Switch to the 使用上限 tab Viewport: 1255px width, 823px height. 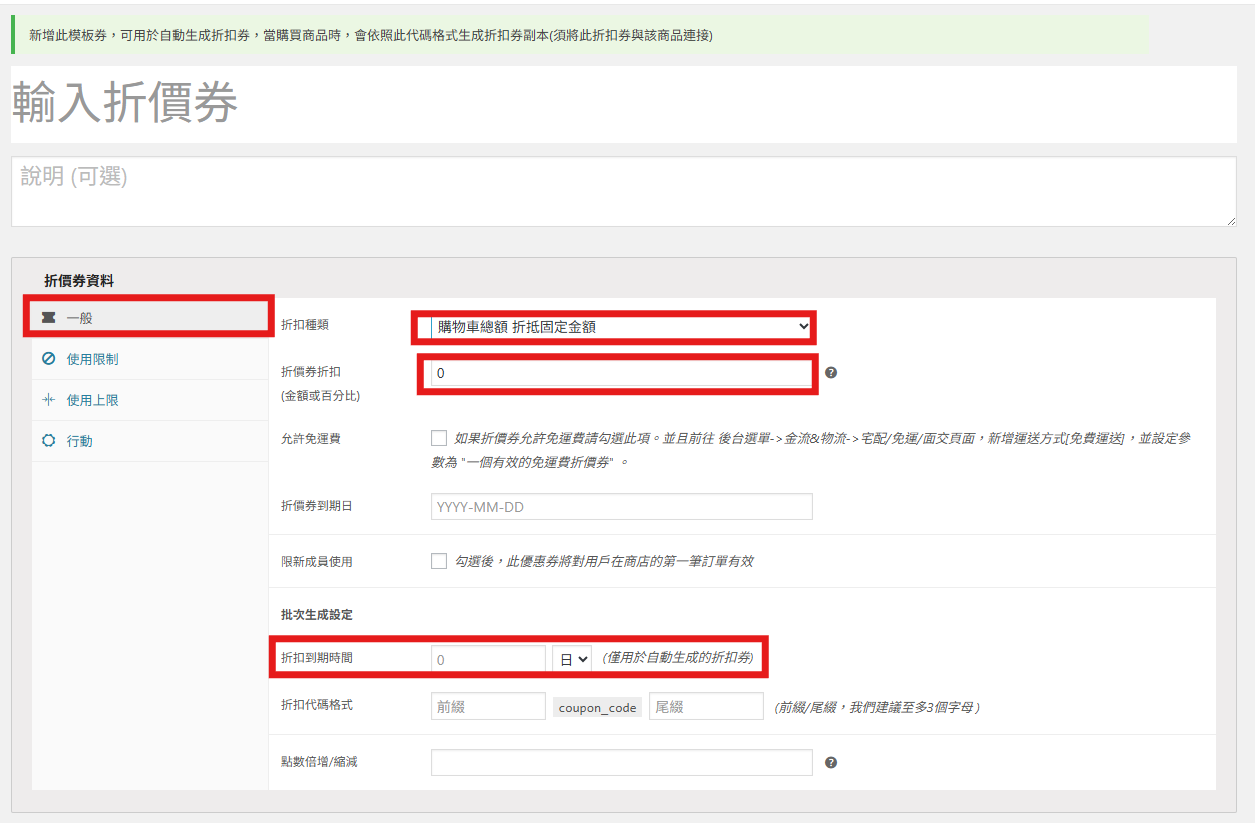point(93,400)
